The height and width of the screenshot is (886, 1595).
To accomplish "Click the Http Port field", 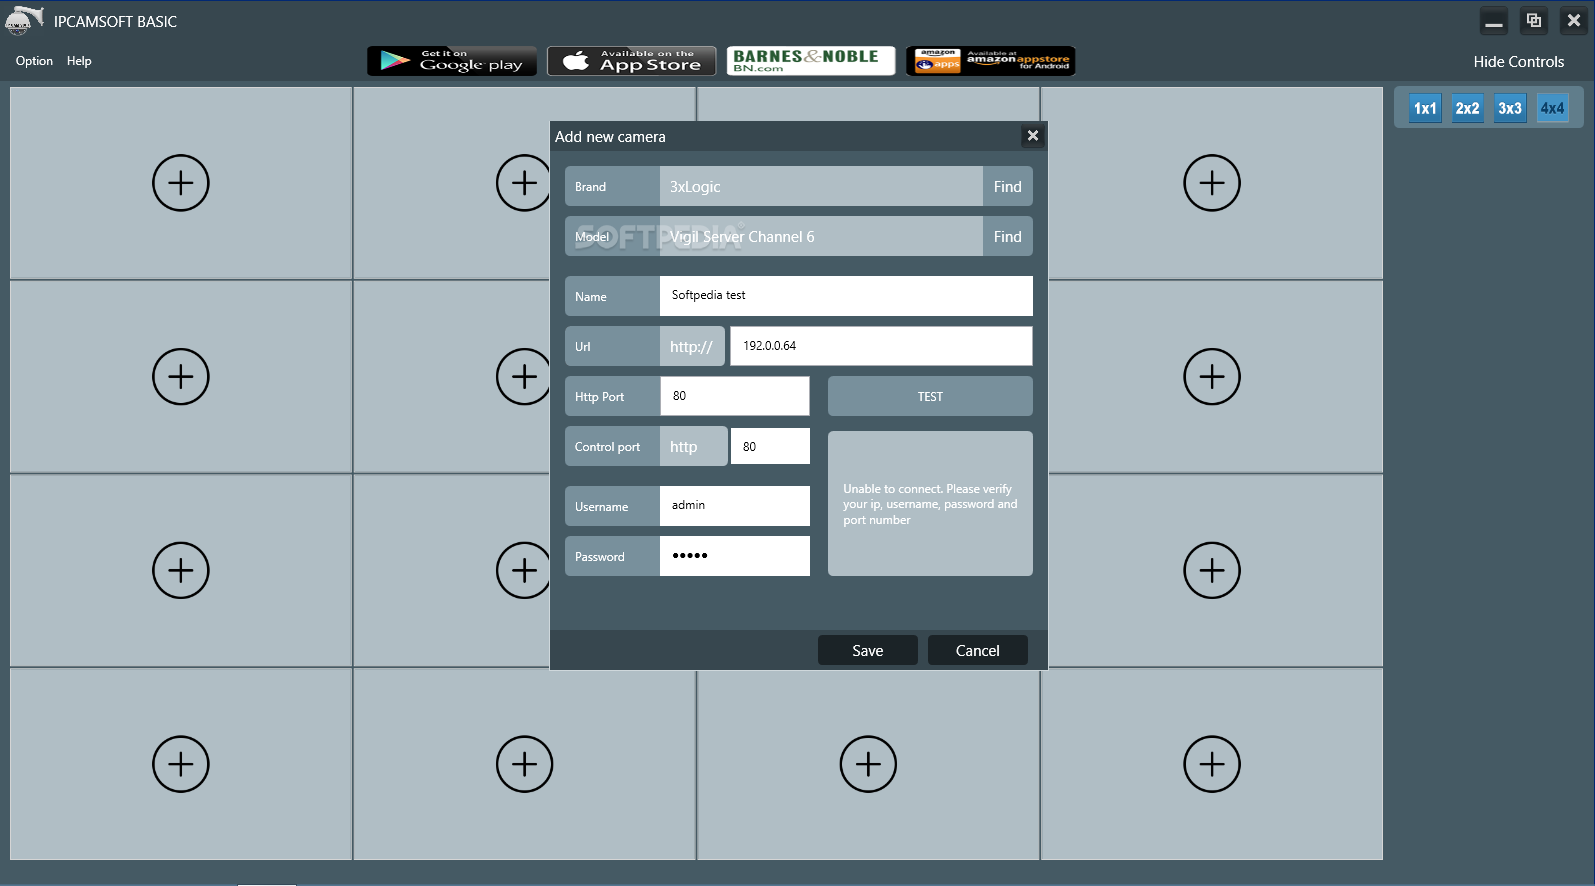I will coord(735,396).
